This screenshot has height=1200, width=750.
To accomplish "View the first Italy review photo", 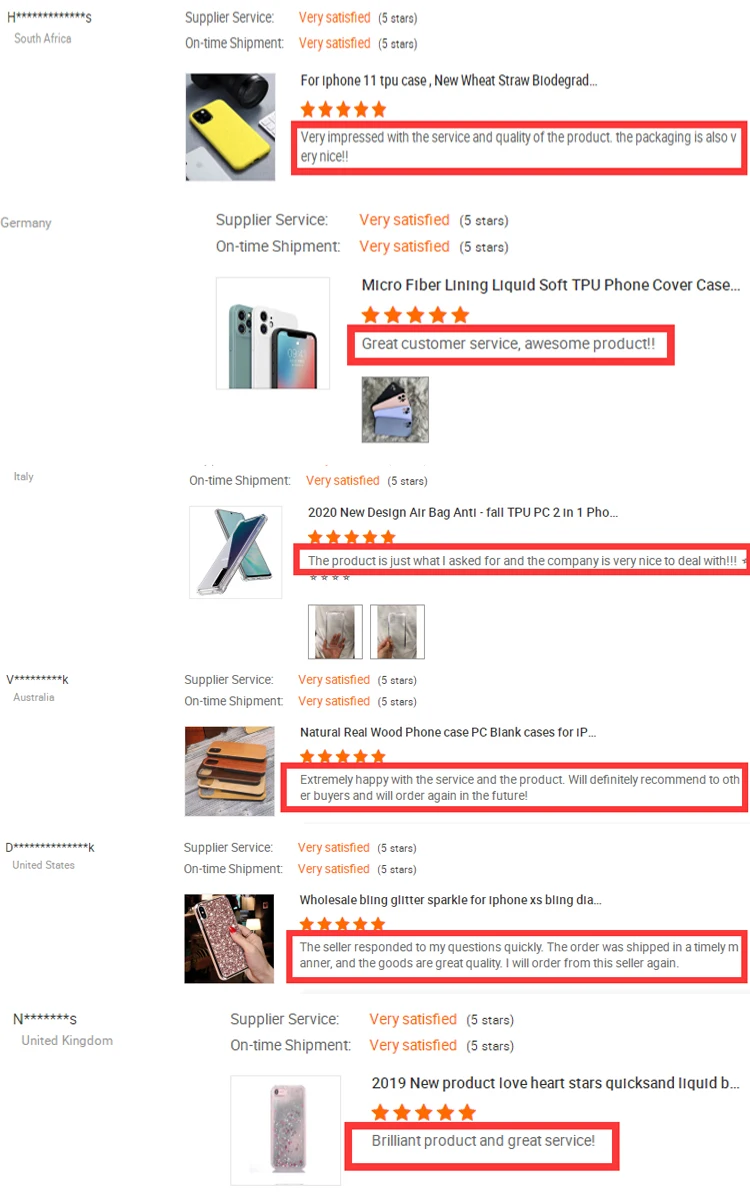I will pos(335,631).
